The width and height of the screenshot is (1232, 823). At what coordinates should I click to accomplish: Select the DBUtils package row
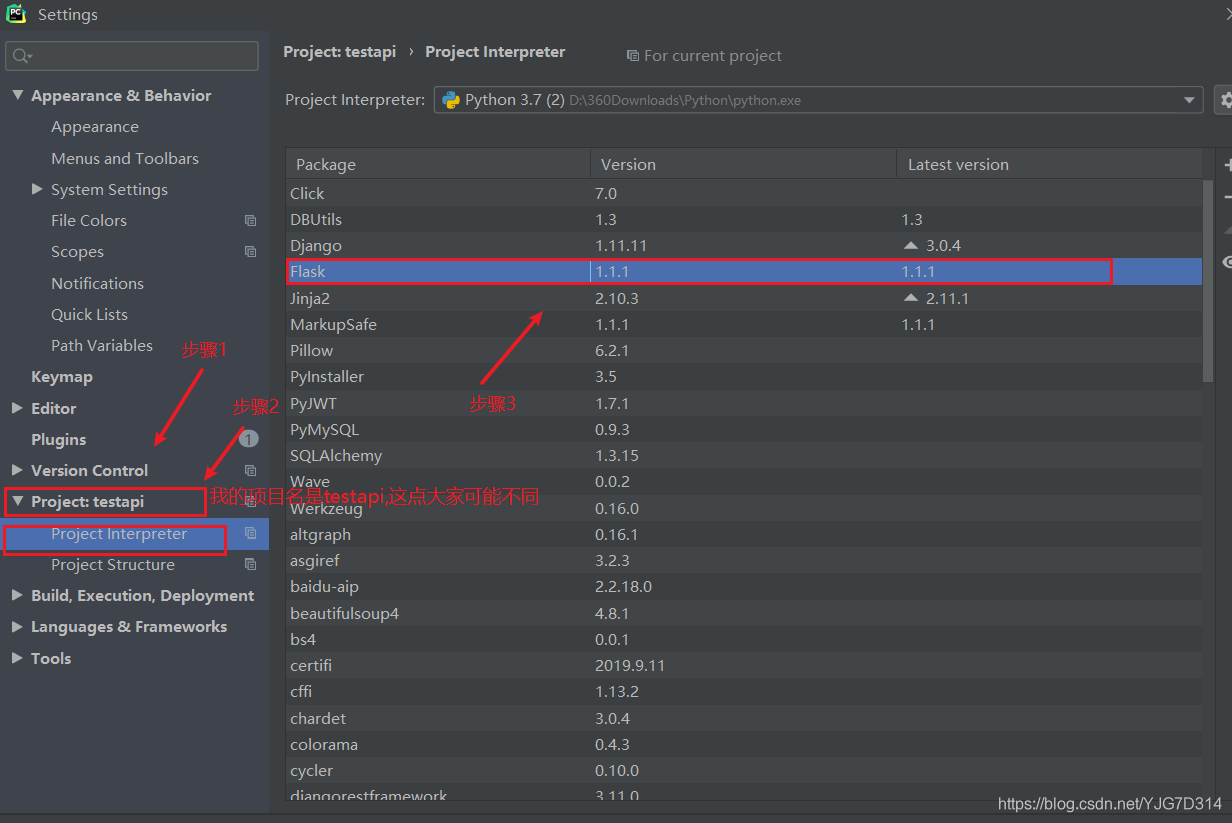(744, 219)
